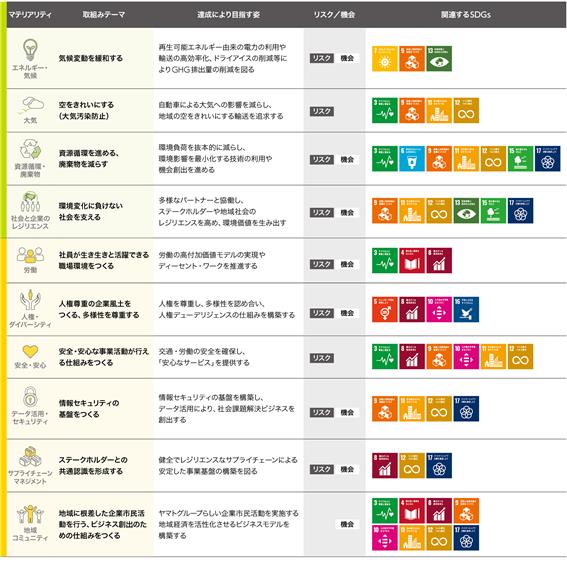Select the three-people labor icon
Image resolution: width=567 pixels, height=562 pixels.
[x=30, y=255]
